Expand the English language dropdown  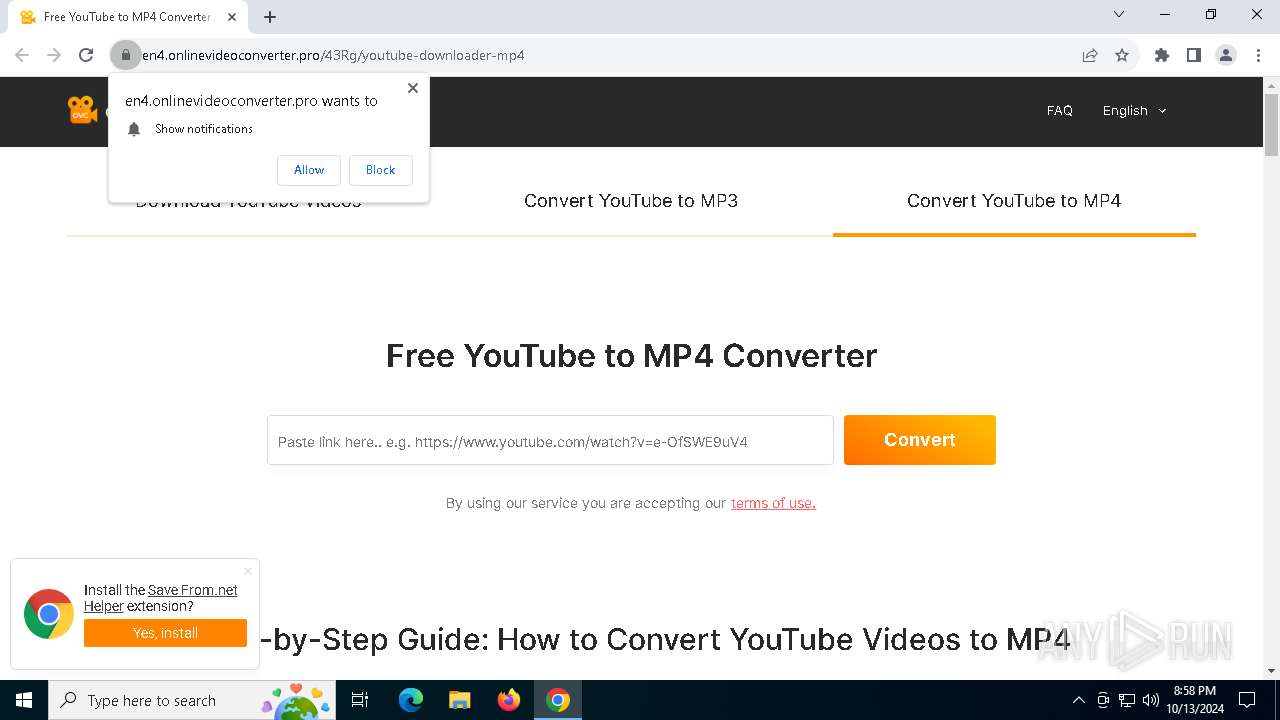pyautogui.click(x=1134, y=111)
